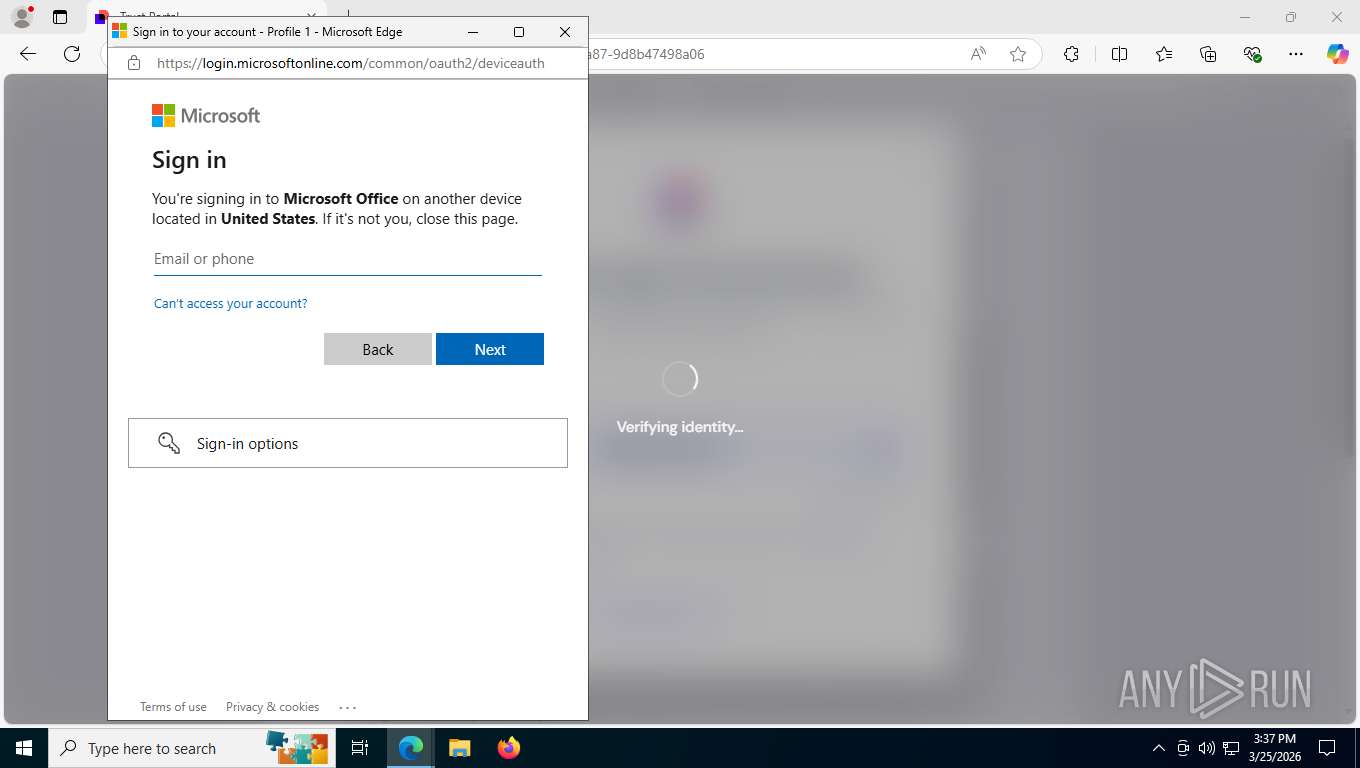Refresh the main Edge page

click(x=72, y=54)
